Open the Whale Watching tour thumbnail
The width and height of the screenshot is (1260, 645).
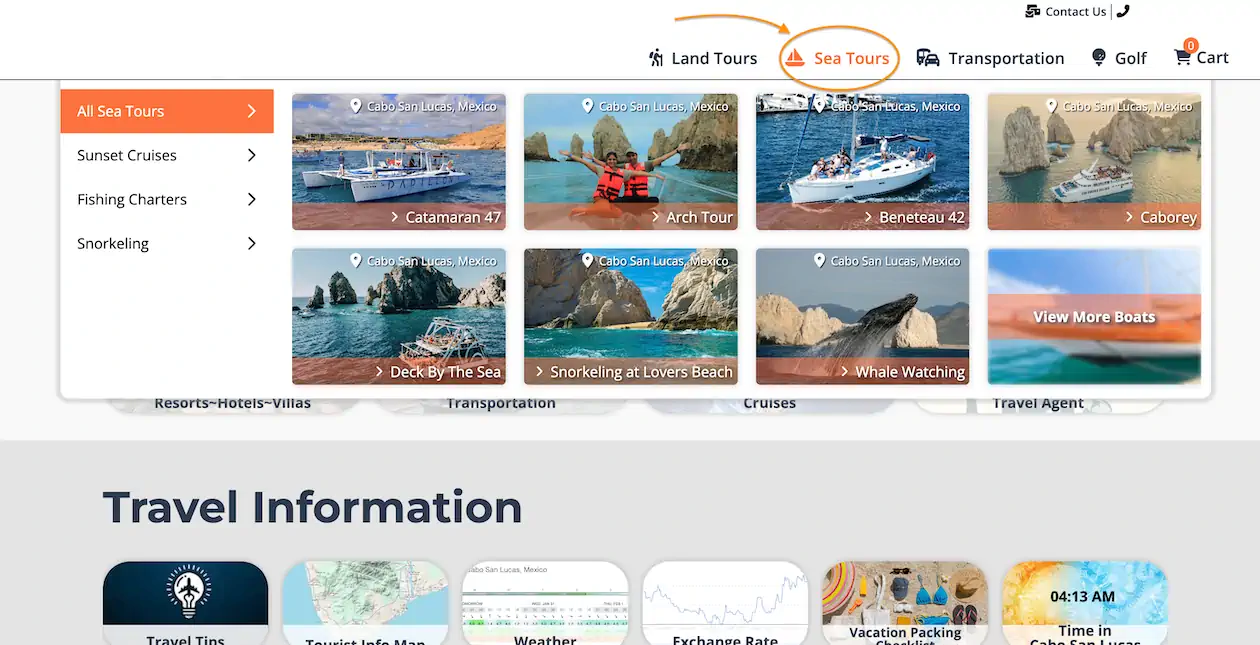click(862, 316)
